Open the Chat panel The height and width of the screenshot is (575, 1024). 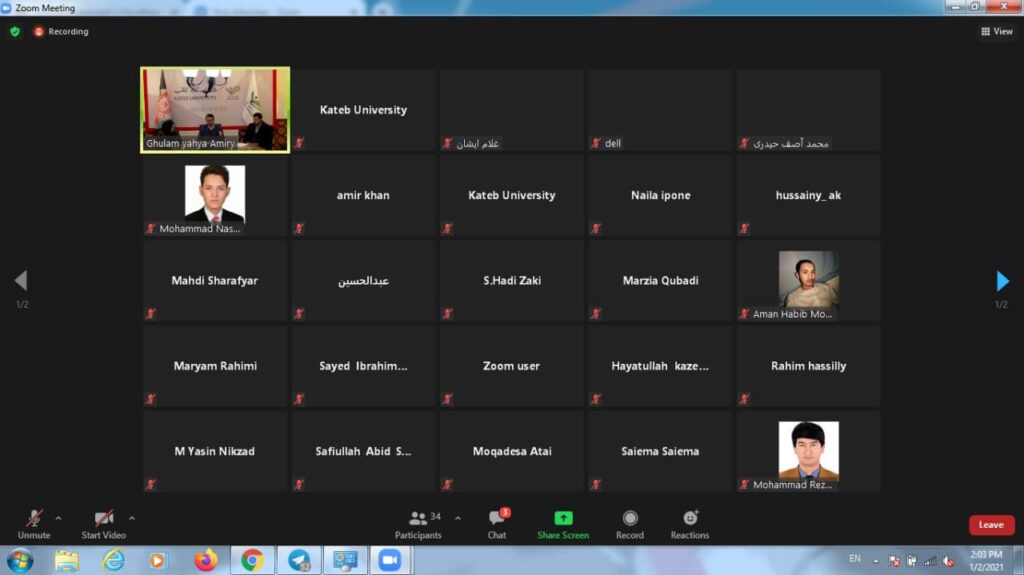coord(498,525)
